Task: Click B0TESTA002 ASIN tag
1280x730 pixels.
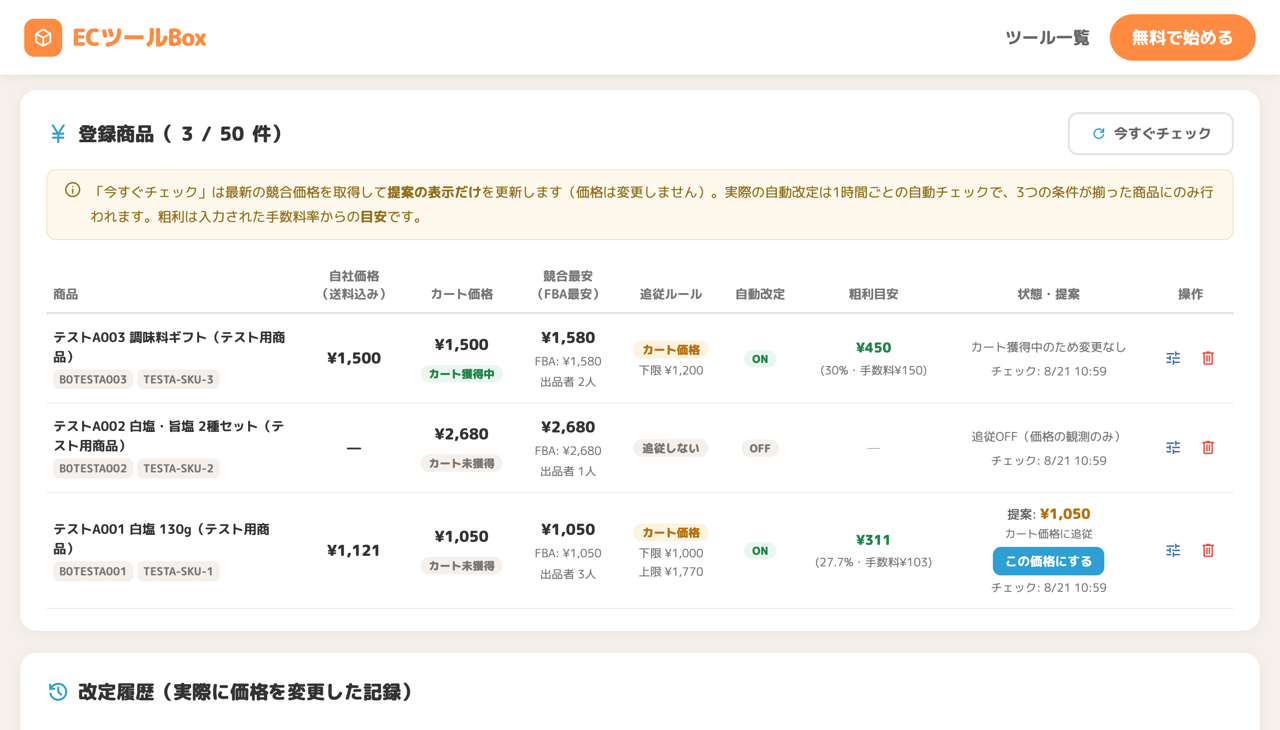Action: [93, 468]
